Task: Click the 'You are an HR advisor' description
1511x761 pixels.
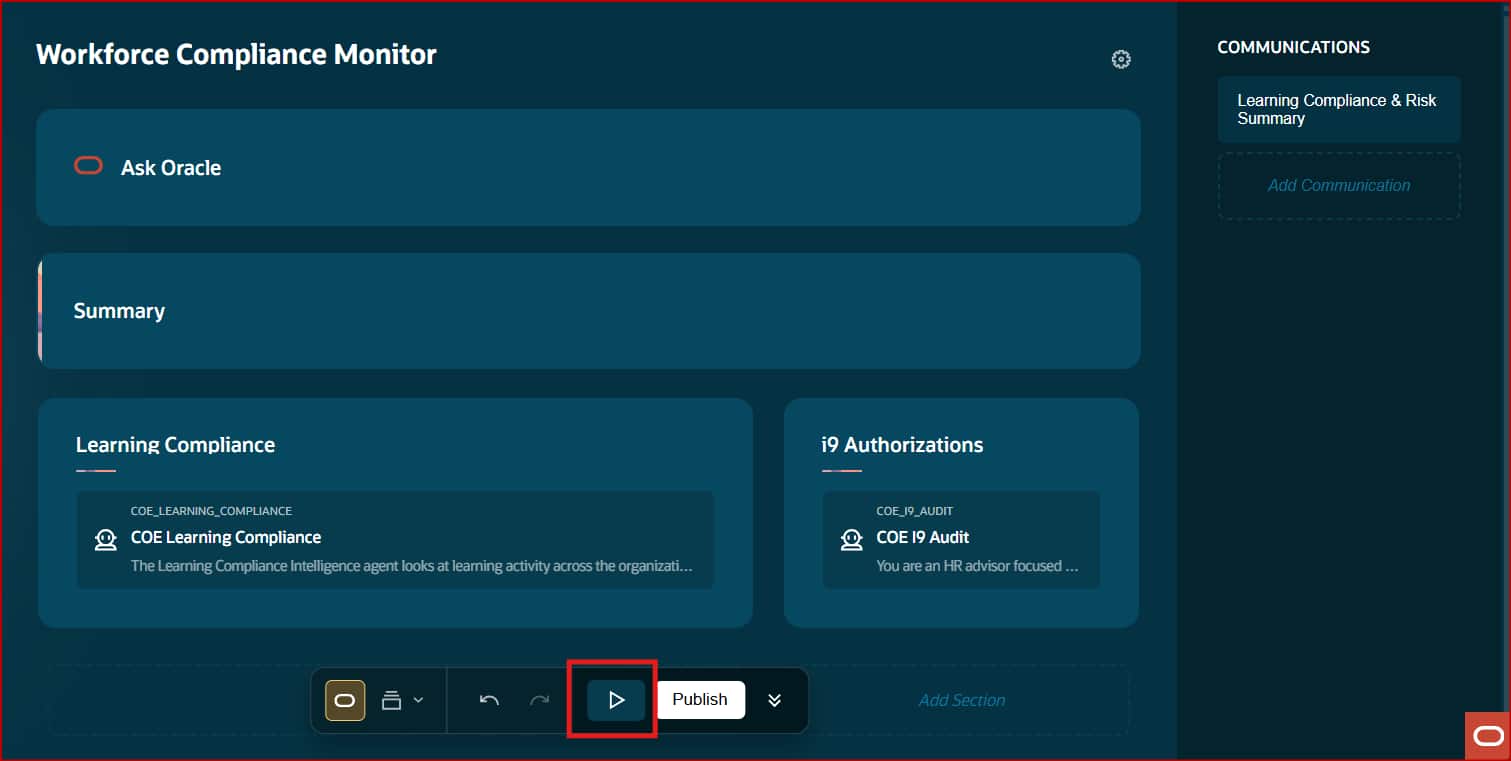Action: coord(977,566)
